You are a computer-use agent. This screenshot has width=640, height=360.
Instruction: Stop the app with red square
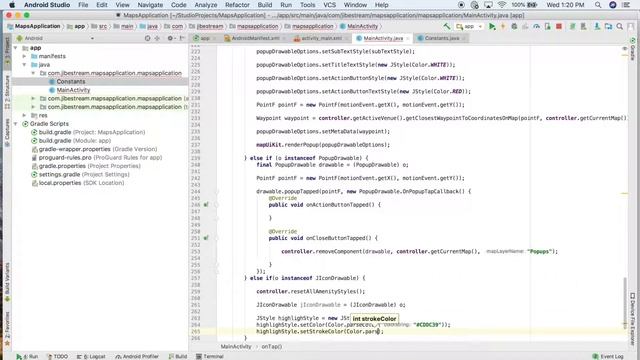click(x=559, y=27)
